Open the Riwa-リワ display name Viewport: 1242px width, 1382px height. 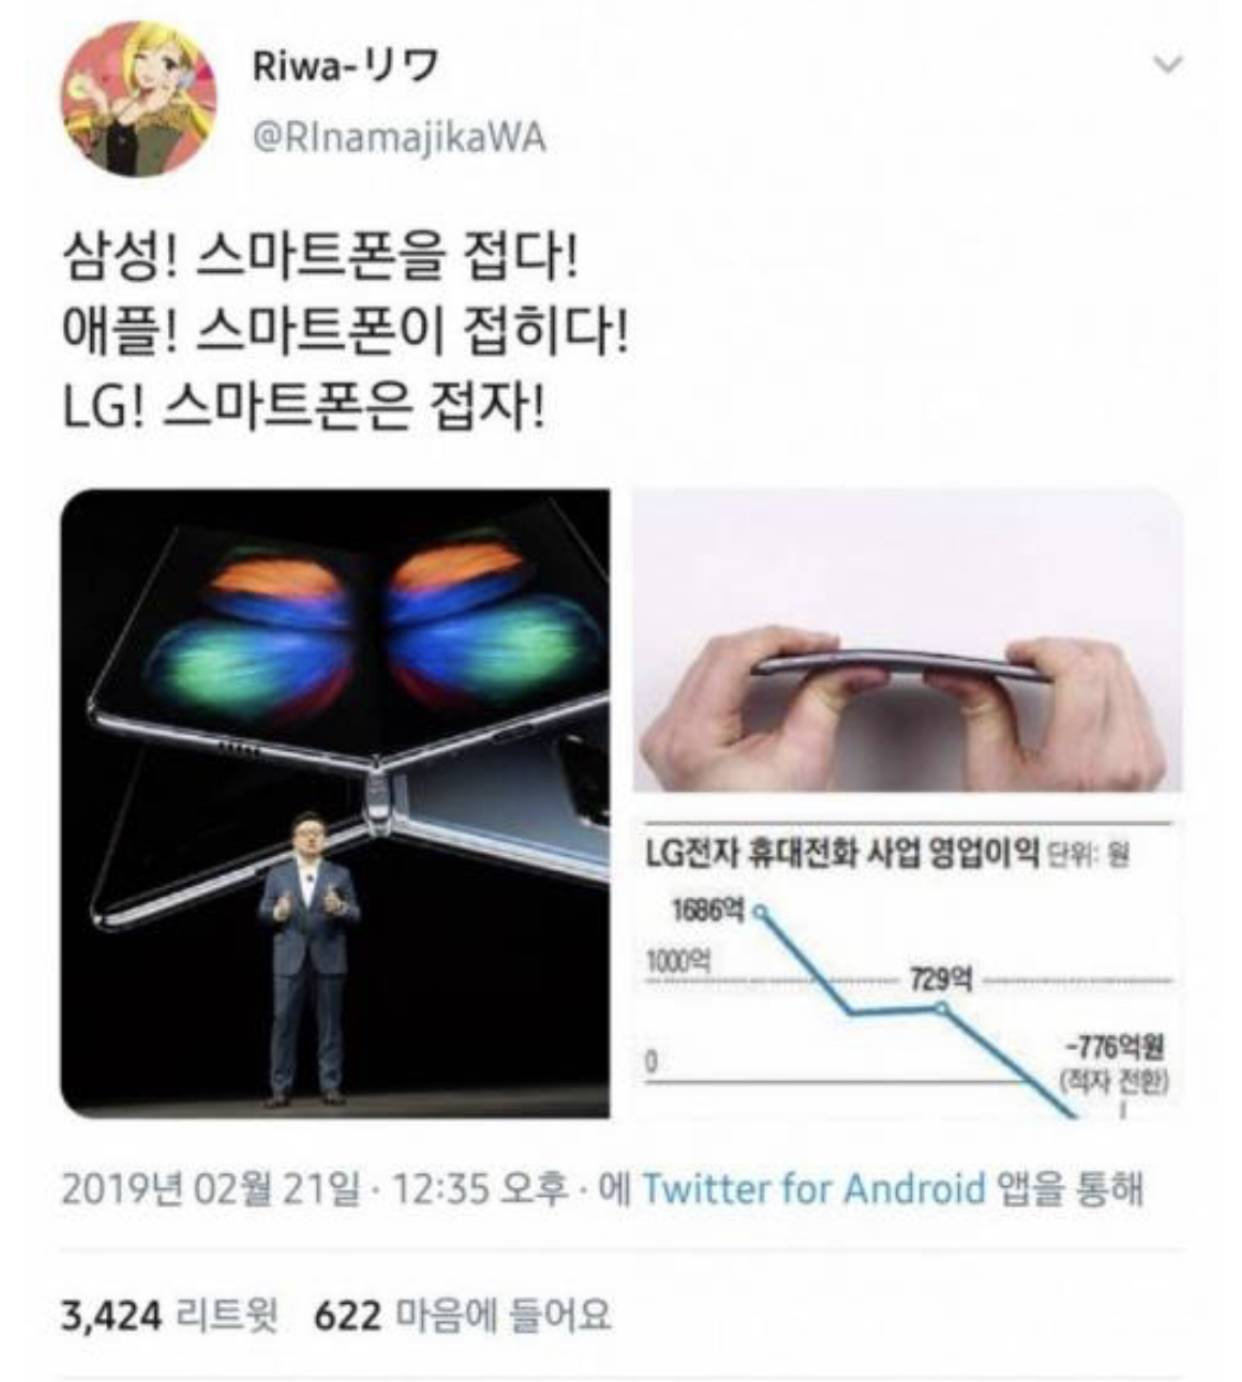(x=345, y=66)
